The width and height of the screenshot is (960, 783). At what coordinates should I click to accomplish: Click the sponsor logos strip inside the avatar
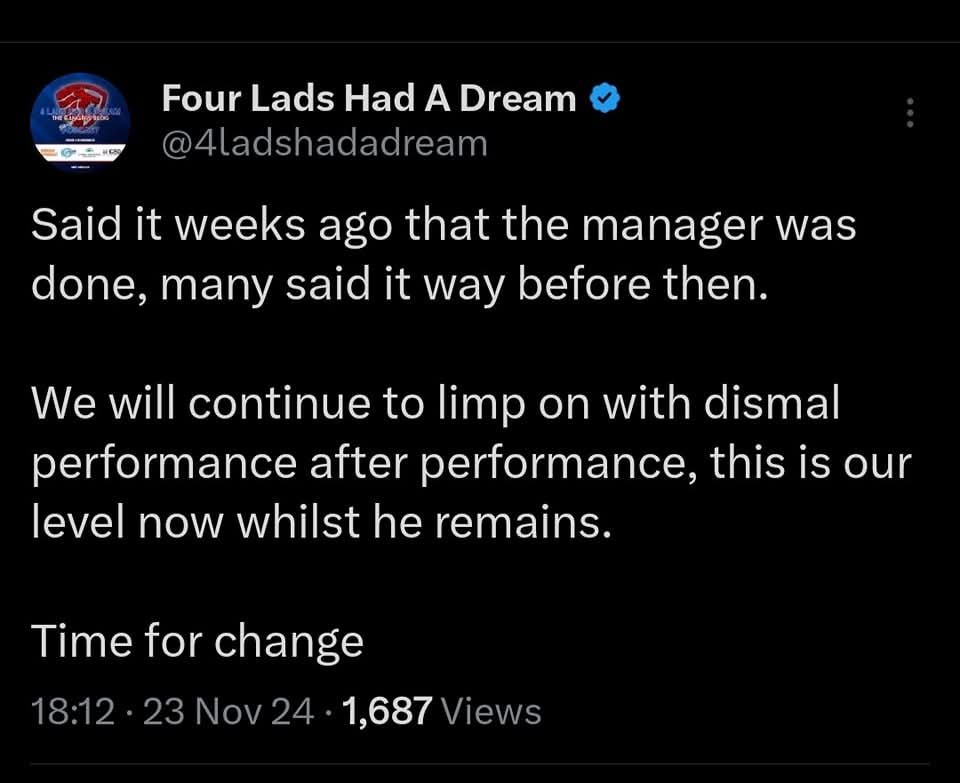pyautogui.click(x=80, y=151)
